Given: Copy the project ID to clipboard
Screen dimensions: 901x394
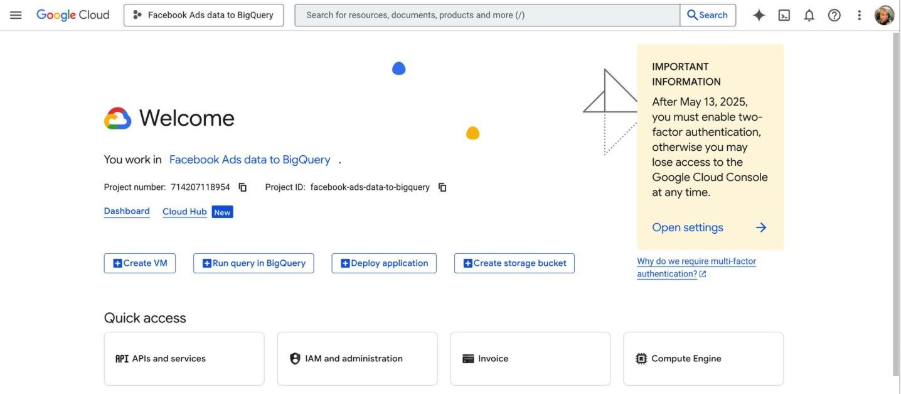Looking at the screenshot, I should [442, 187].
